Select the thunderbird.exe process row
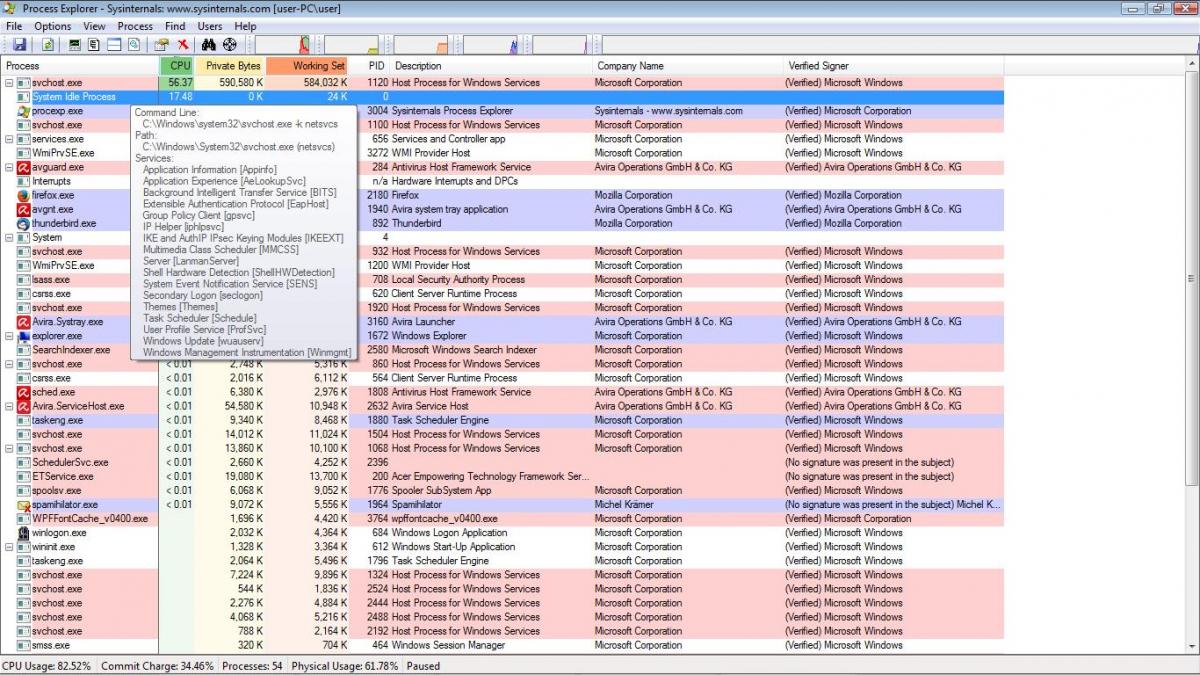 click(501, 224)
